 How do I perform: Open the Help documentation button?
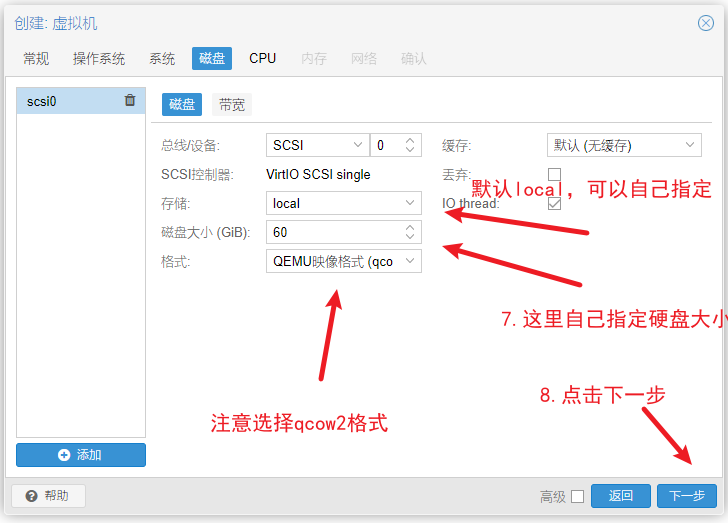[x=48, y=496]
